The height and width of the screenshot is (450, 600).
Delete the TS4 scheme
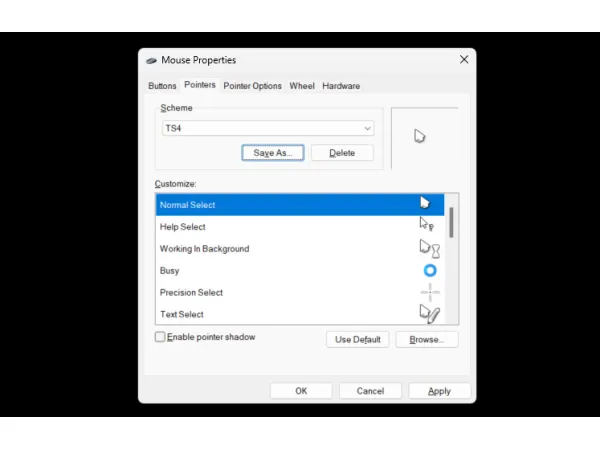pyautogui.click(x=342, y=153)
